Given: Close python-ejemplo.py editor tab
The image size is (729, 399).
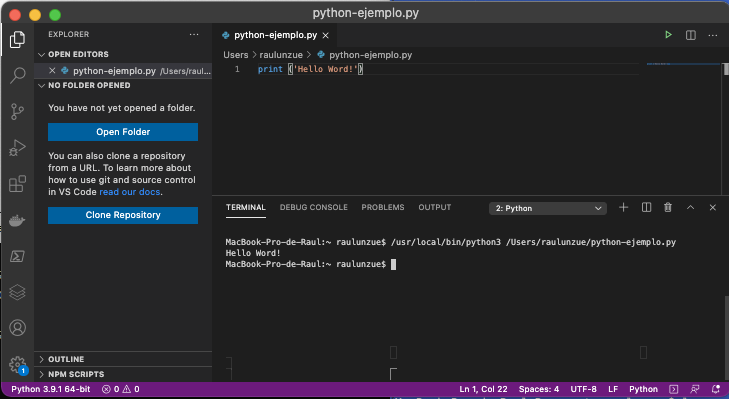Looking at the screenshot, I should click(x=326, y=35).
